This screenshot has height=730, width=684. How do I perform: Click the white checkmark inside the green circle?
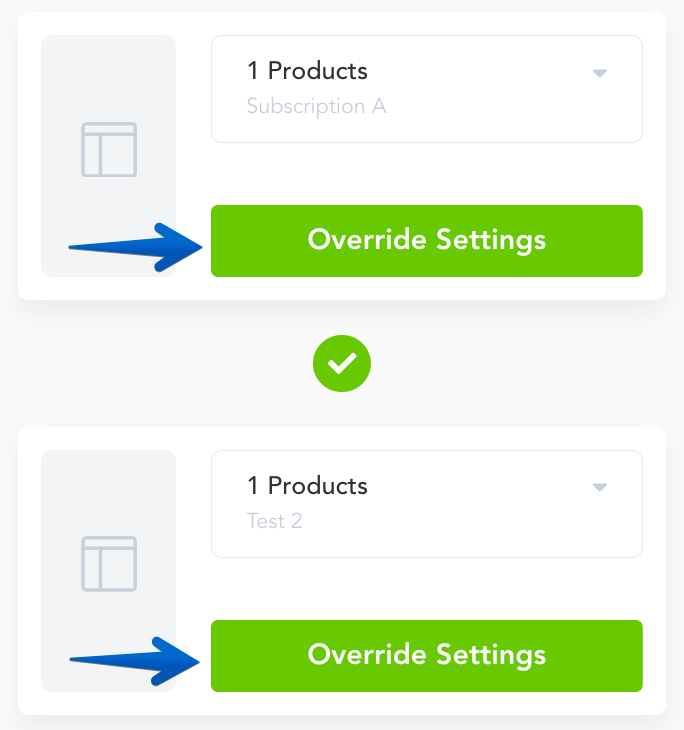pyautogui.click(x=342, y=363)
